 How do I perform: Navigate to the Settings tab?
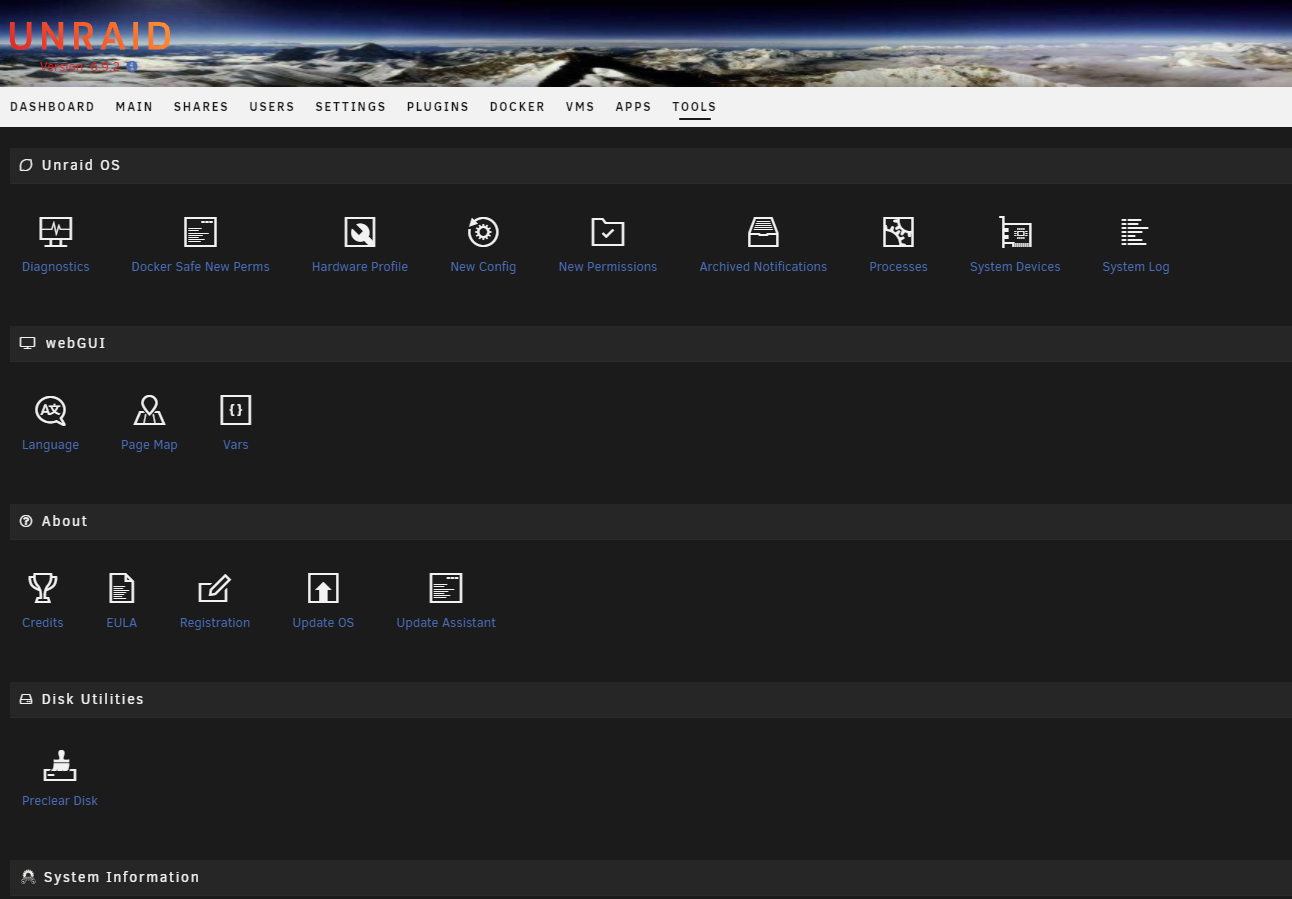click(x=350, y=107)
